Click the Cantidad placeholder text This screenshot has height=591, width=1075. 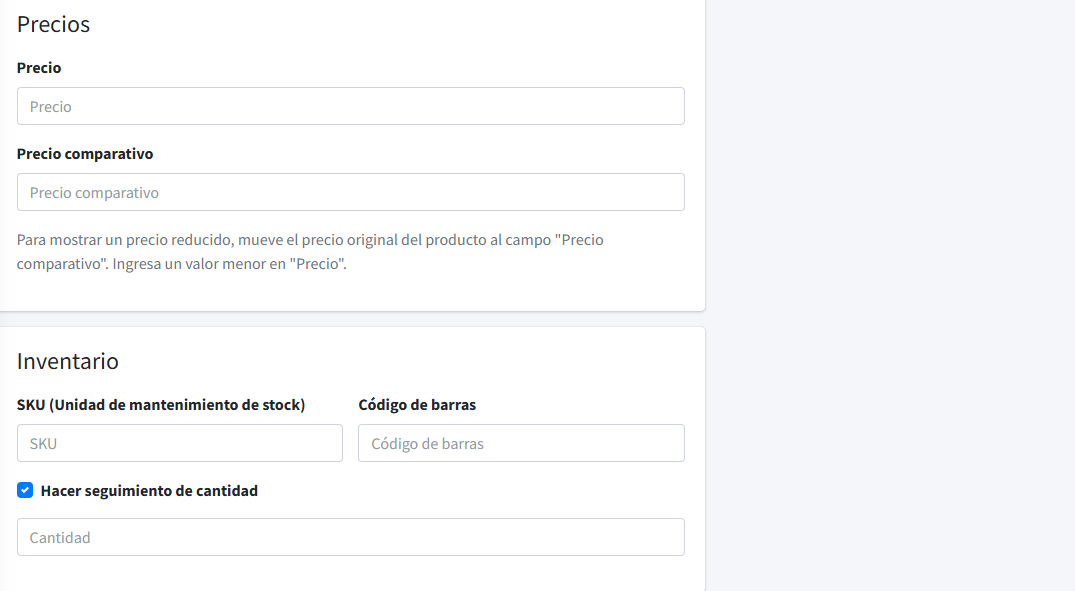point(60,537)
